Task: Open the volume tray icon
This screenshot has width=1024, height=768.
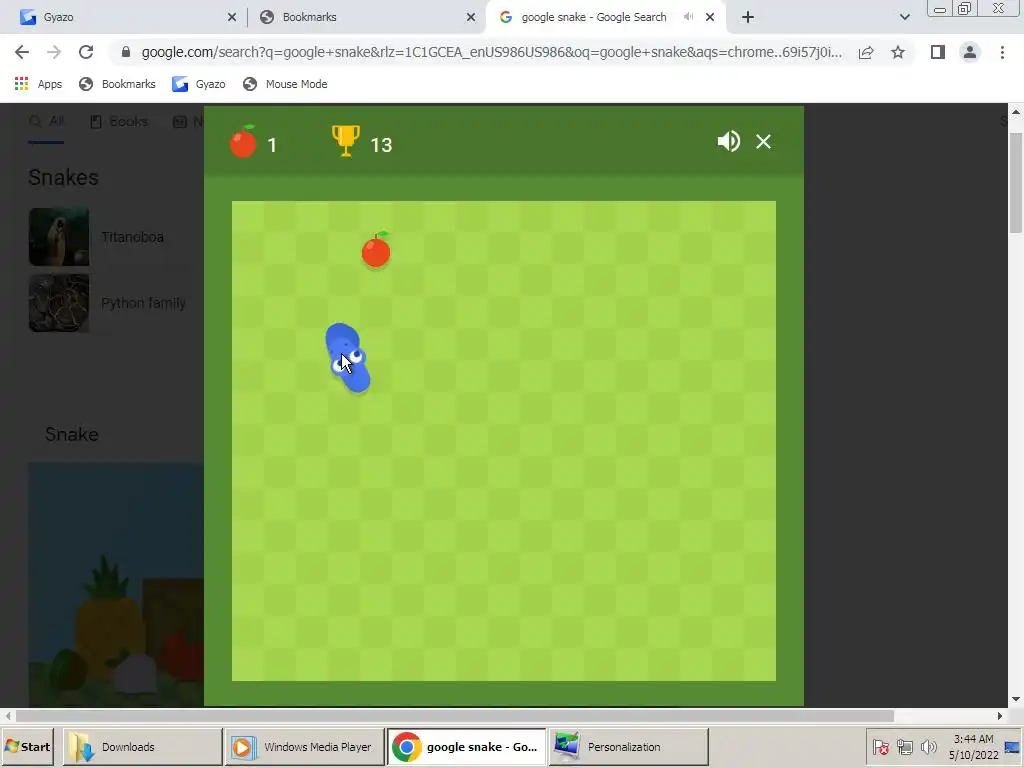Action: coord(928,746)
